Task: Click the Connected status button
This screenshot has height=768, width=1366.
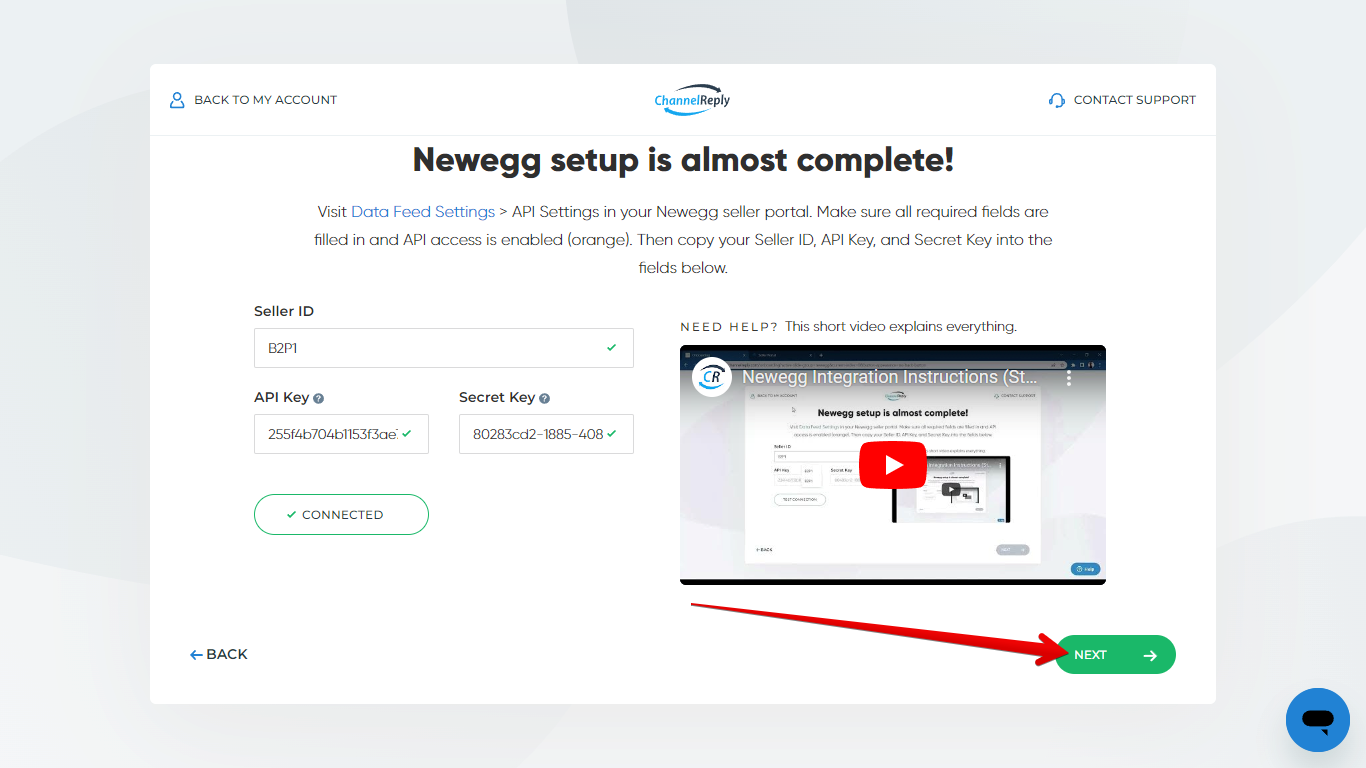Action: click(341, 514)
